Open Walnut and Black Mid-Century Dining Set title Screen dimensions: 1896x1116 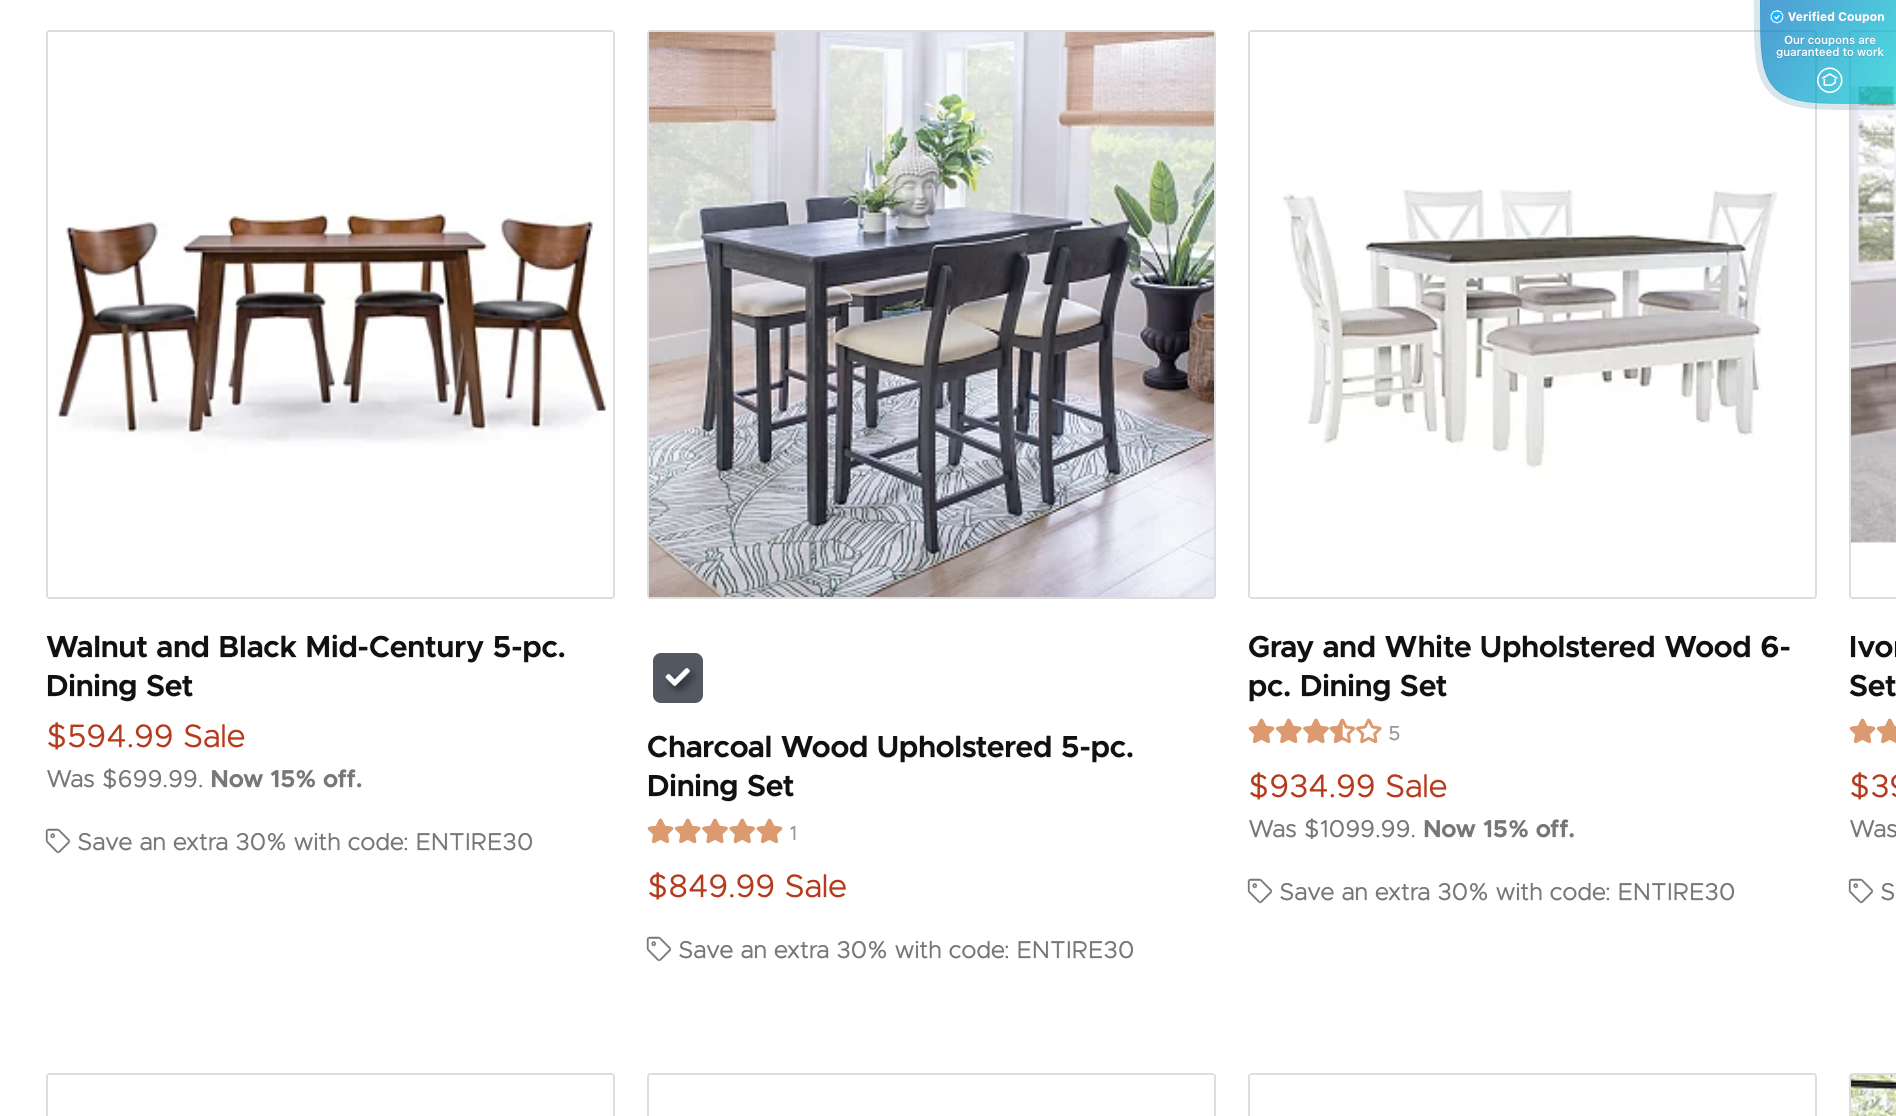click(x=305, y=666)
